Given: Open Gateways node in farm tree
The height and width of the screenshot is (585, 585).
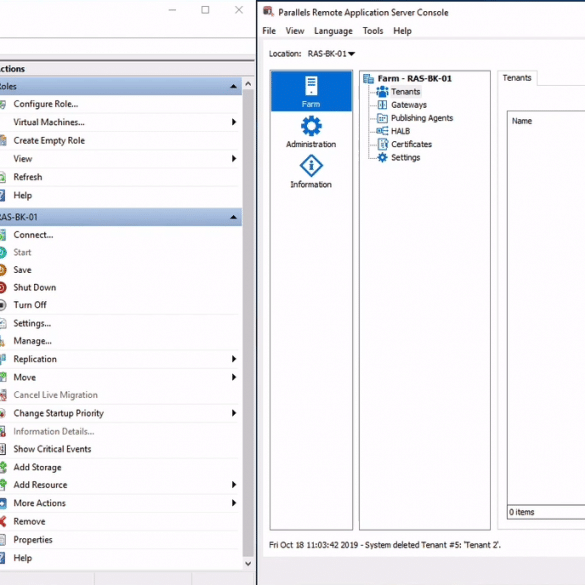Looking at the screenshot, I should pyautogui.click(x=409, y=105).
